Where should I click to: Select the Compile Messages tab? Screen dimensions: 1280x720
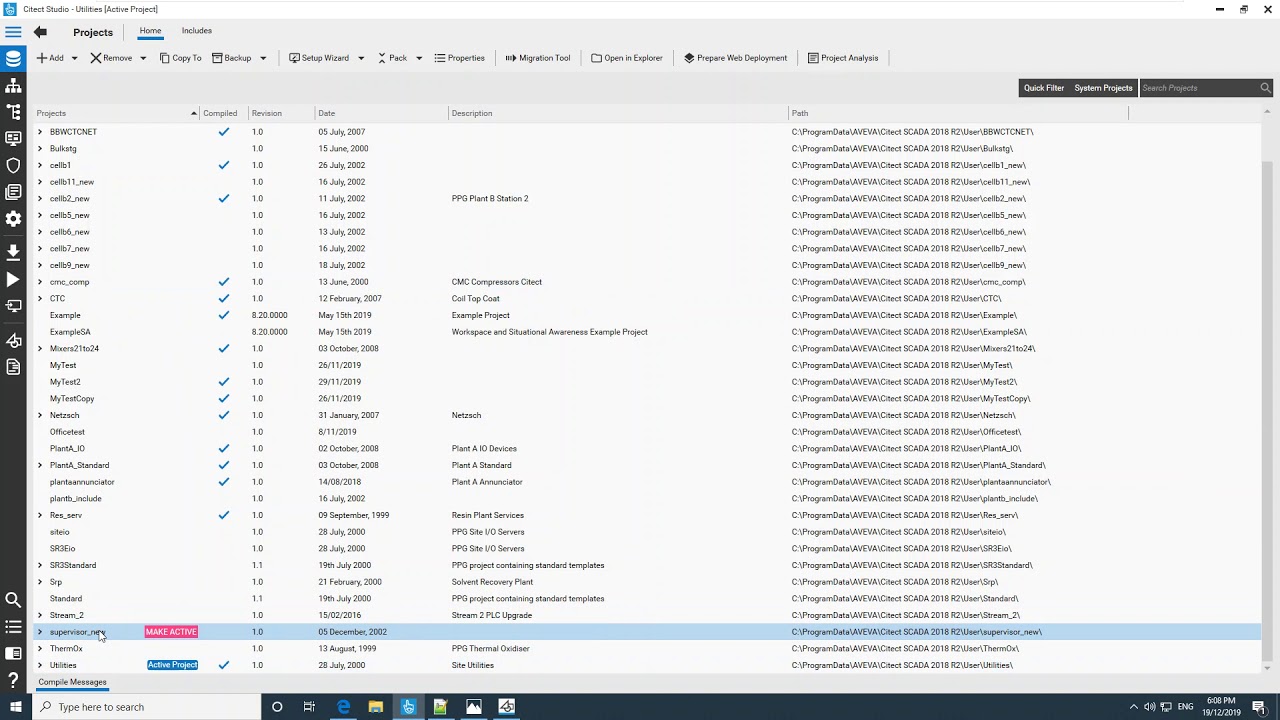[x=72, y=682]
